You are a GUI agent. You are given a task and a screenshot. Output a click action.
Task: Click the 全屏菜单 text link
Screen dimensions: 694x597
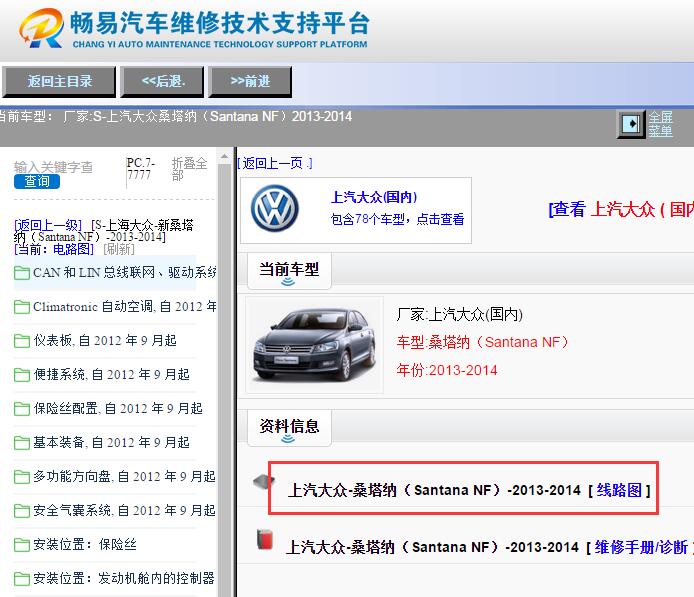(x=660, y=124)
